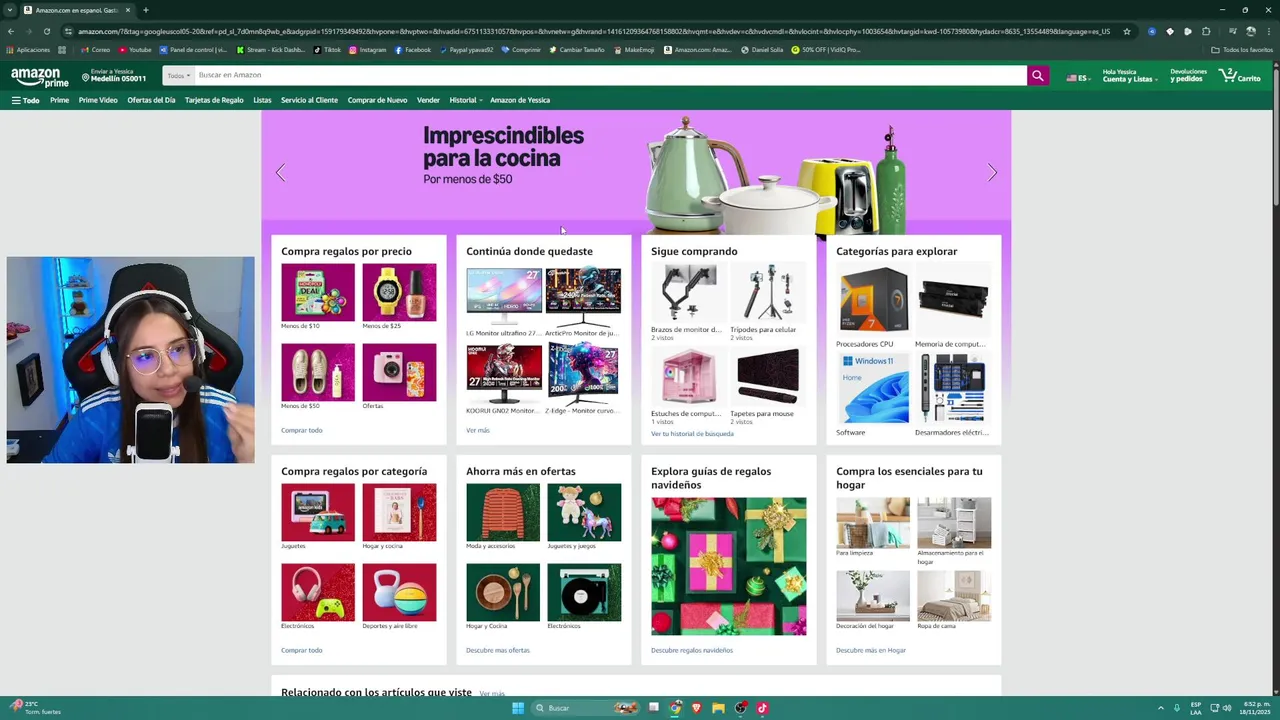Viewport: 1280px width, 720px height.
Task: Open Windows Start menu
Action: (517, 708)
